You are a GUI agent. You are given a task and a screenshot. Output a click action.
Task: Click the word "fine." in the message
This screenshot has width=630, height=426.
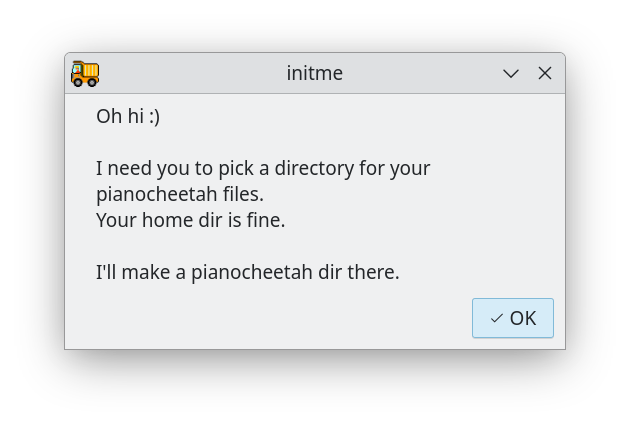(x=265, y=220)
